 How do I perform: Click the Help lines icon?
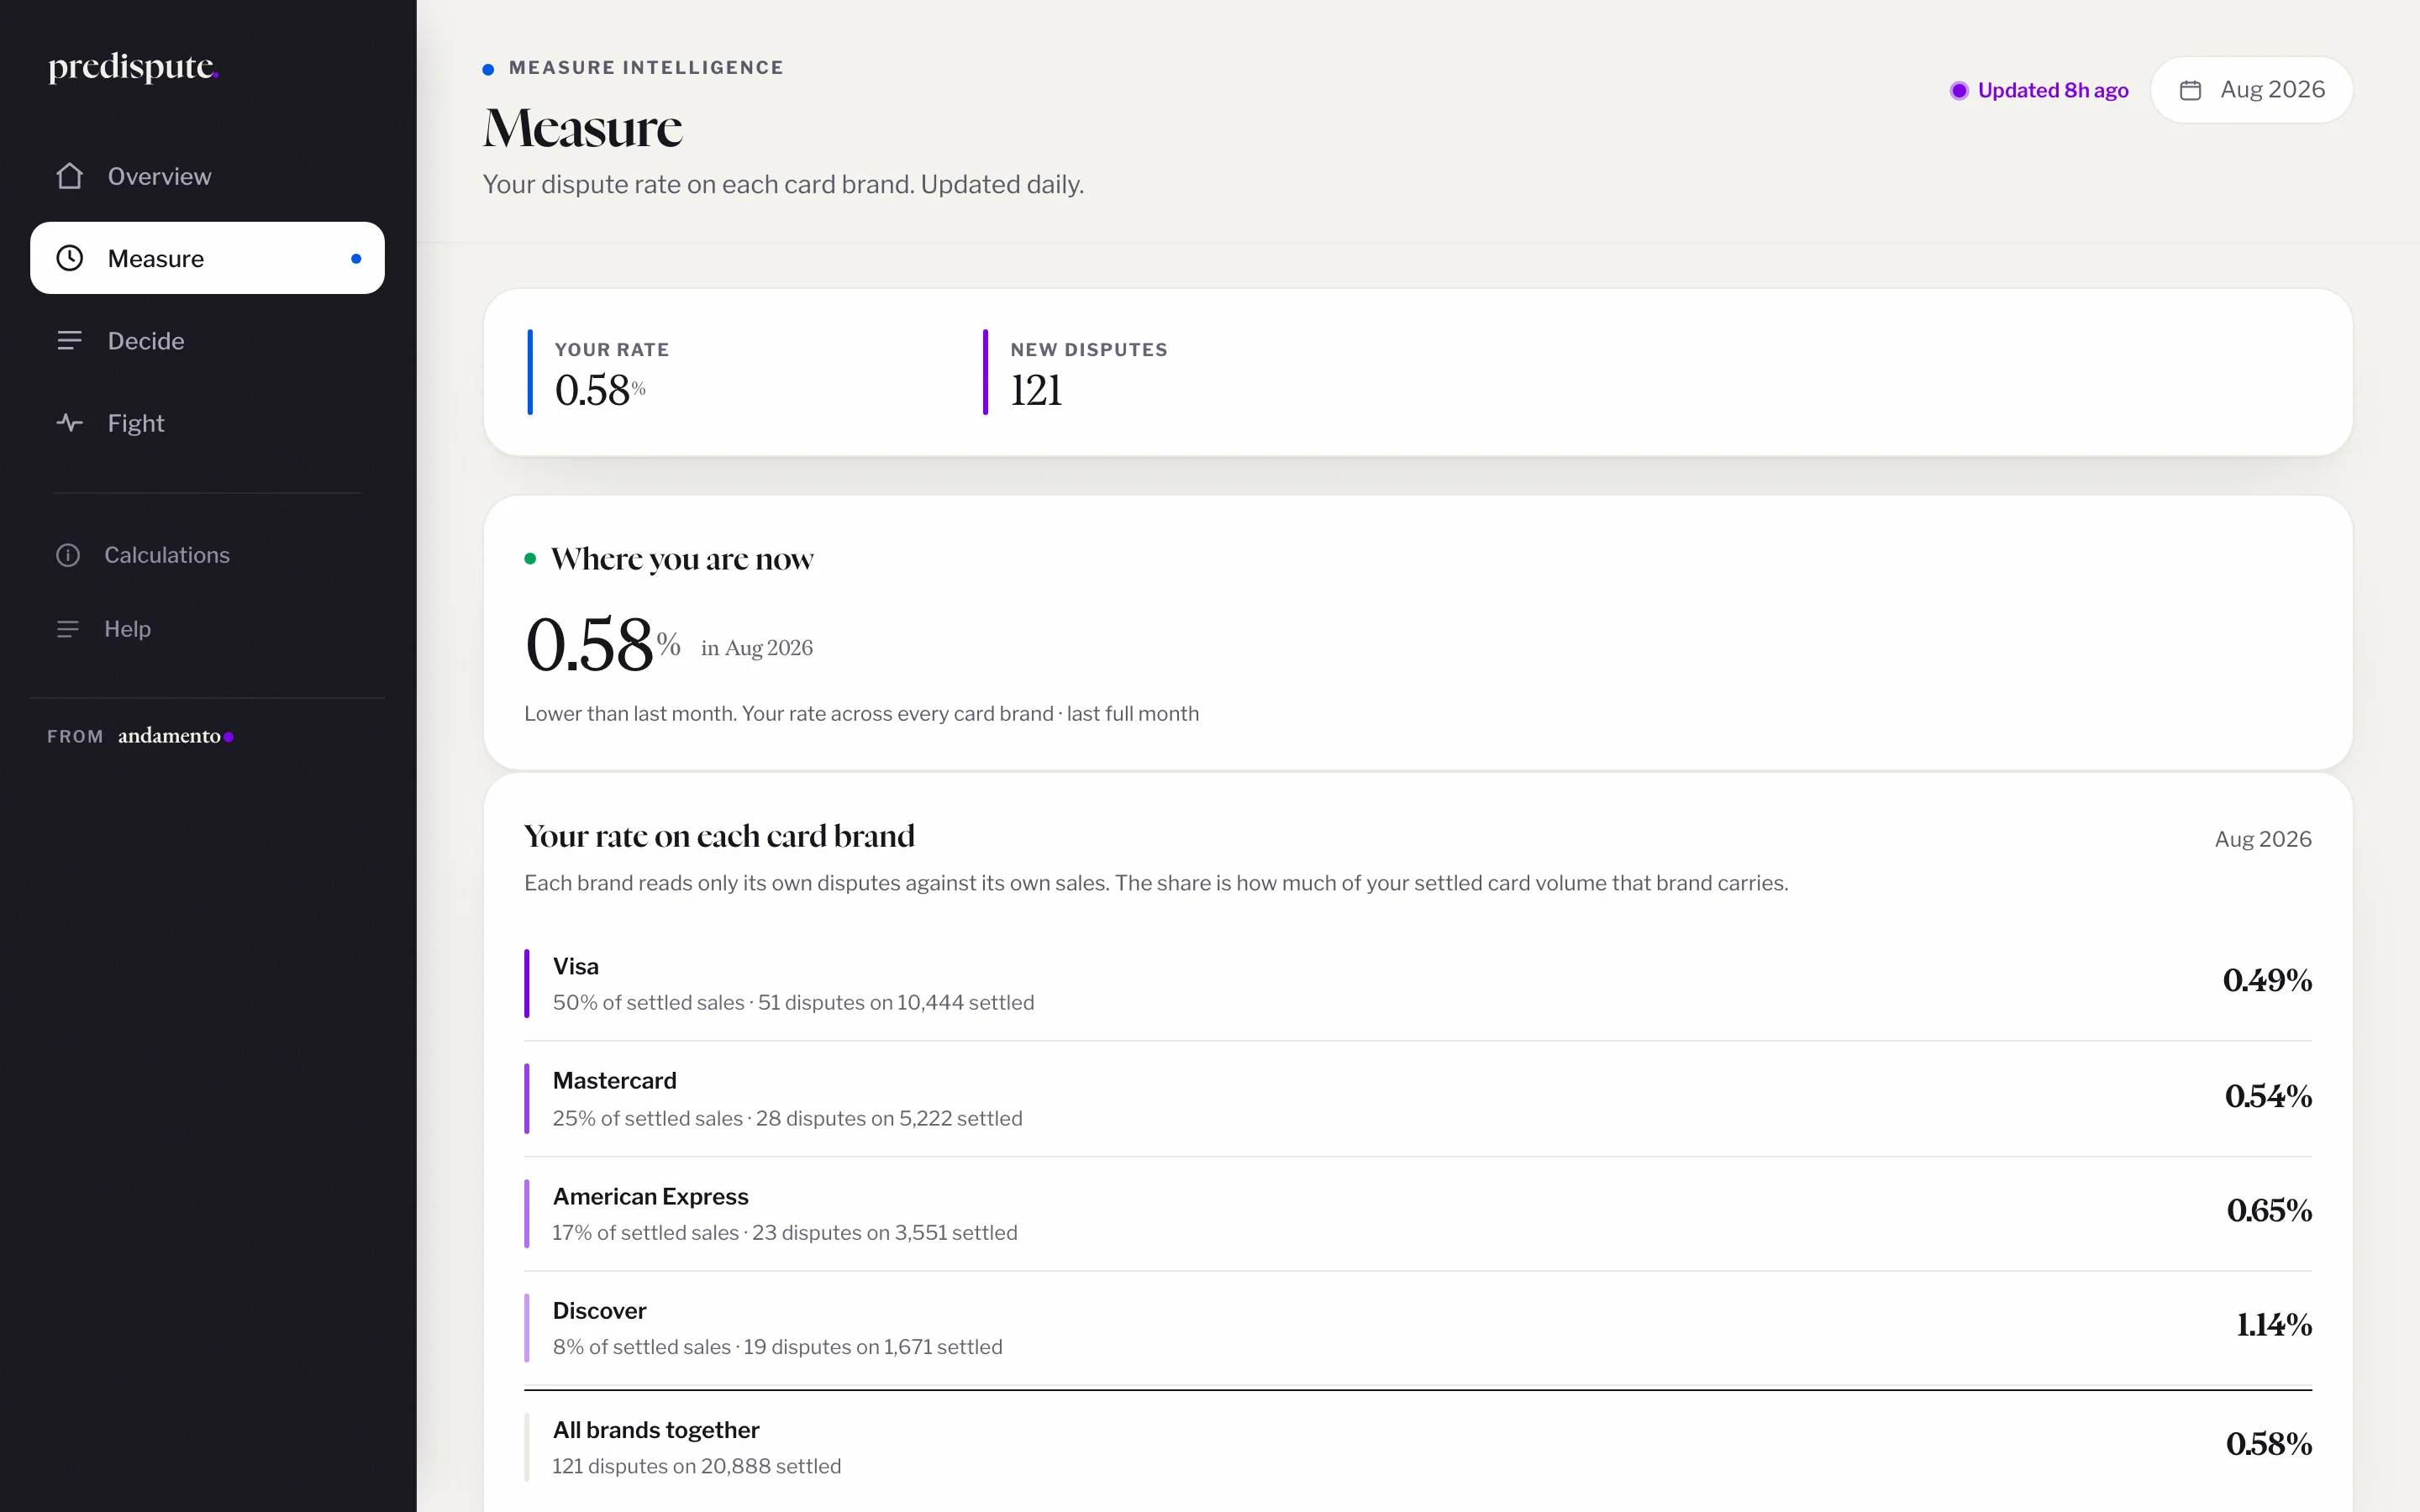68,629
